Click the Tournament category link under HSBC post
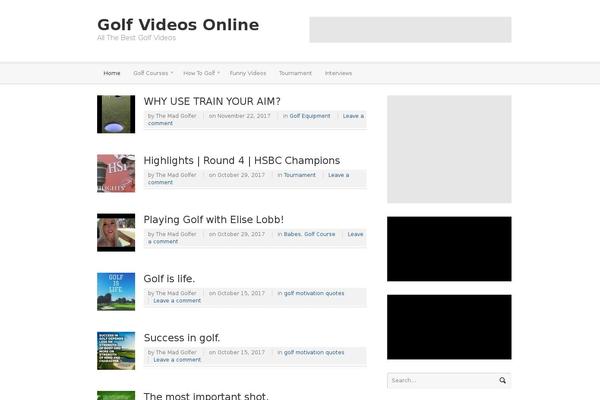600x400 pixels. coord(300,175)
